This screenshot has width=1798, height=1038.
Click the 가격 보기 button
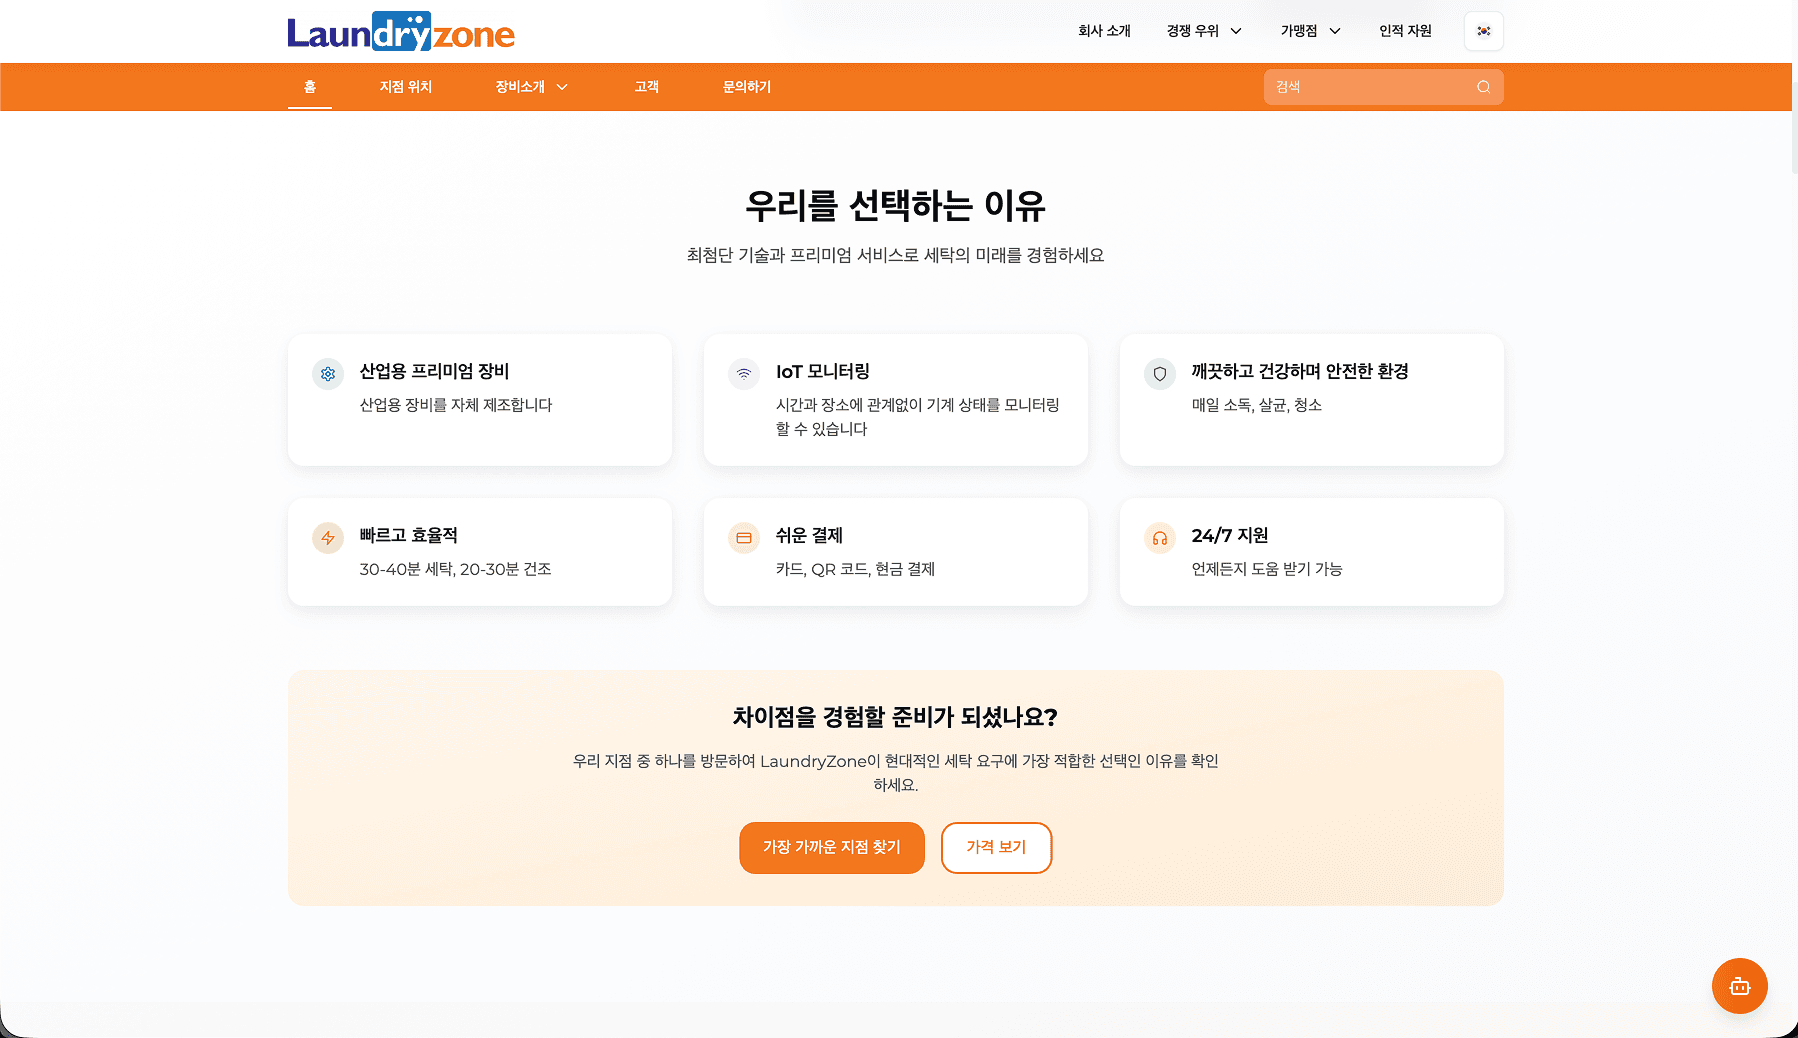pos(996,847)
